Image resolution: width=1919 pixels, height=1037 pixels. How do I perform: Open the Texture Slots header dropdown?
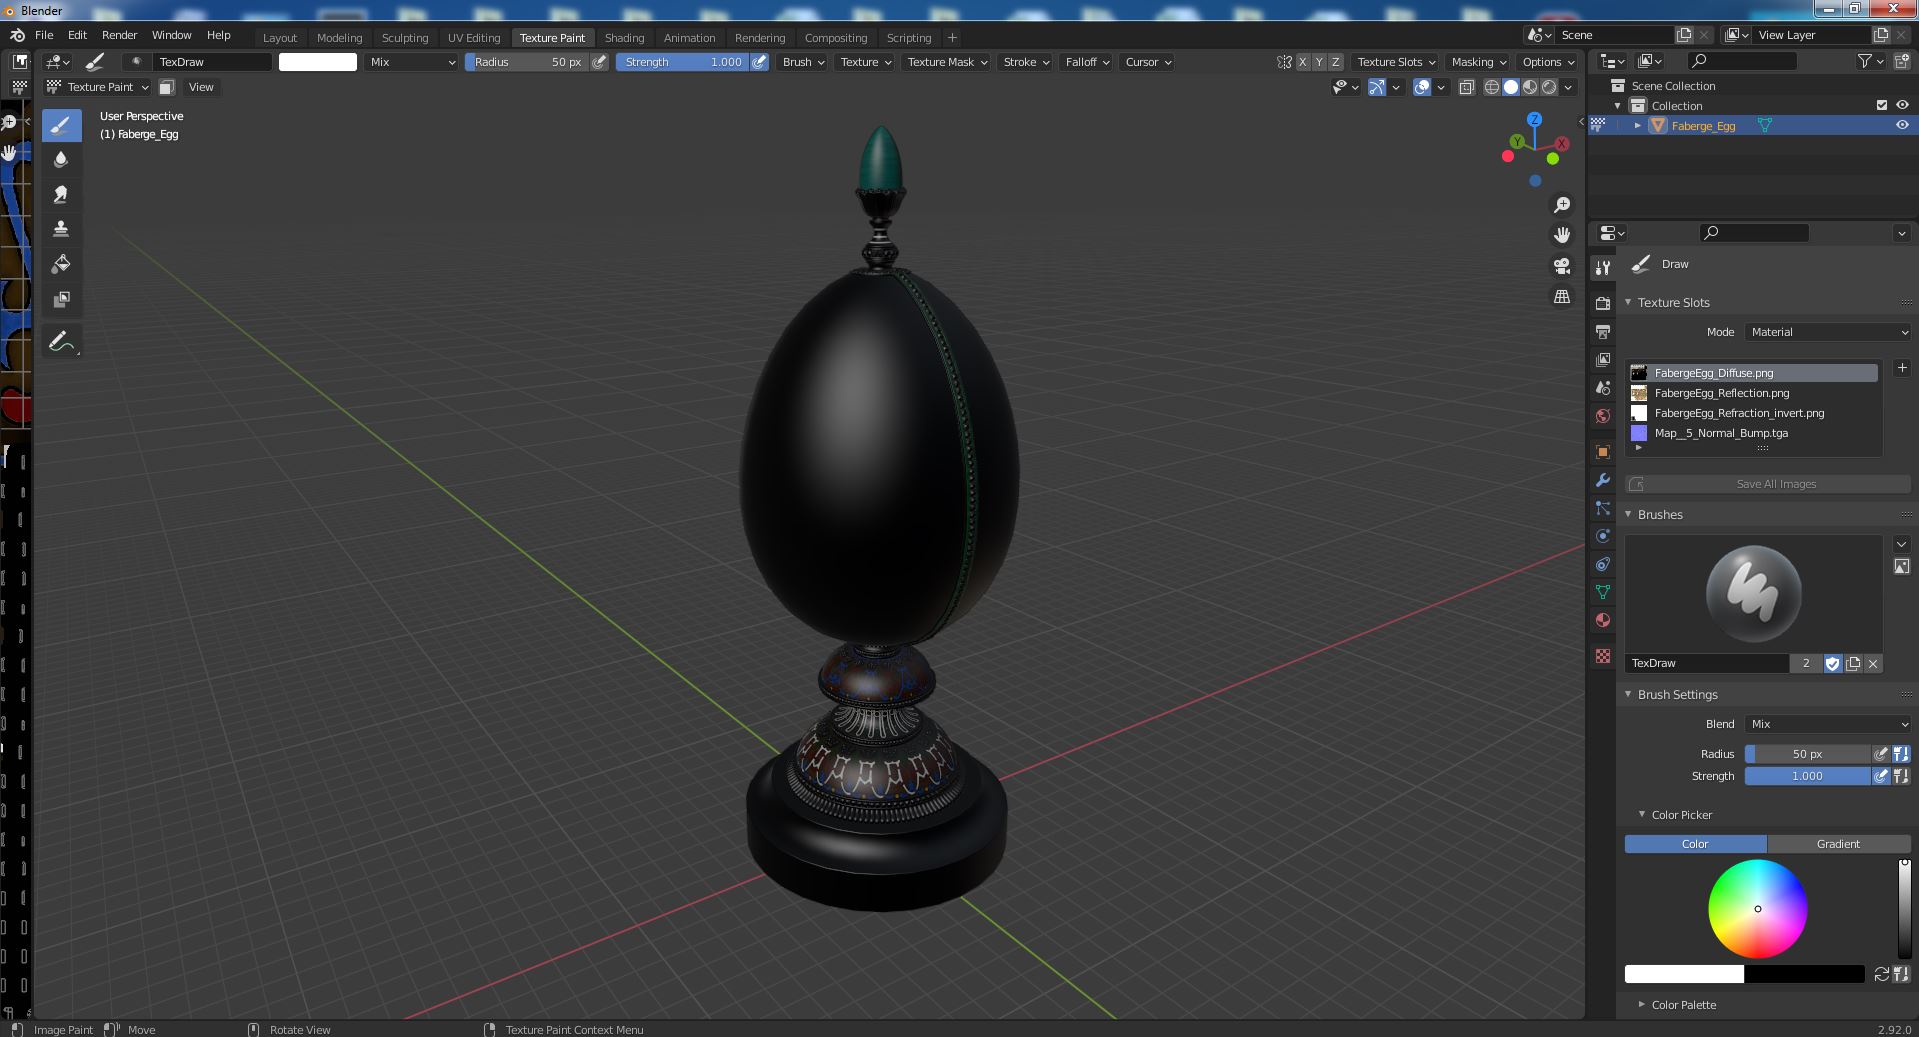click(x=1395, y=62)
